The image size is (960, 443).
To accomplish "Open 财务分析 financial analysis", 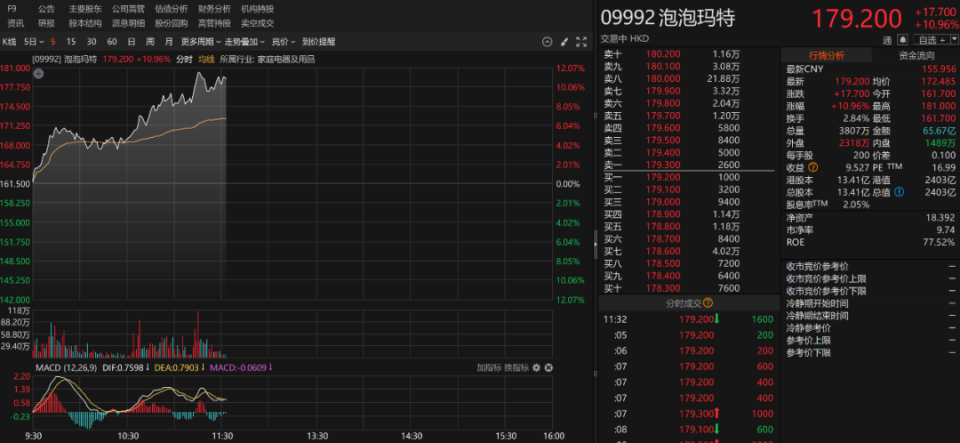I will (214, 9).
